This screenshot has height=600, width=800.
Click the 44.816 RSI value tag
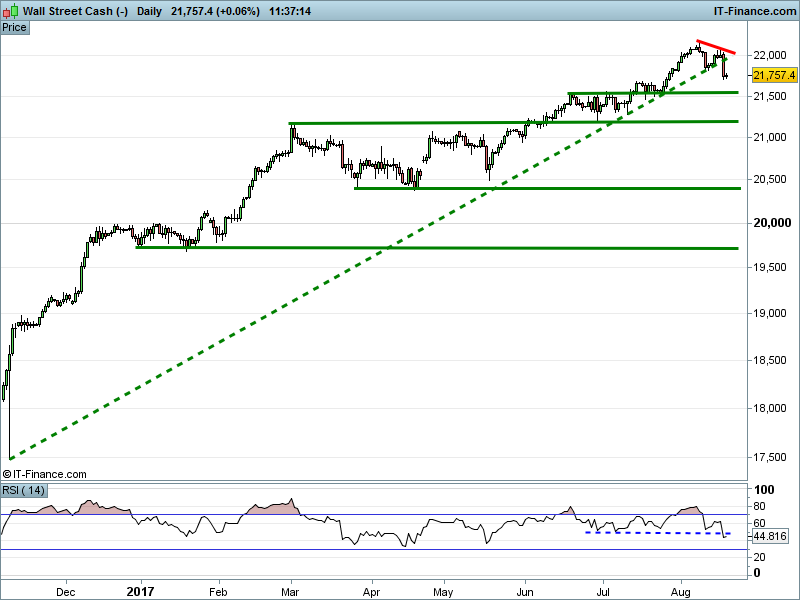(770, 536)
